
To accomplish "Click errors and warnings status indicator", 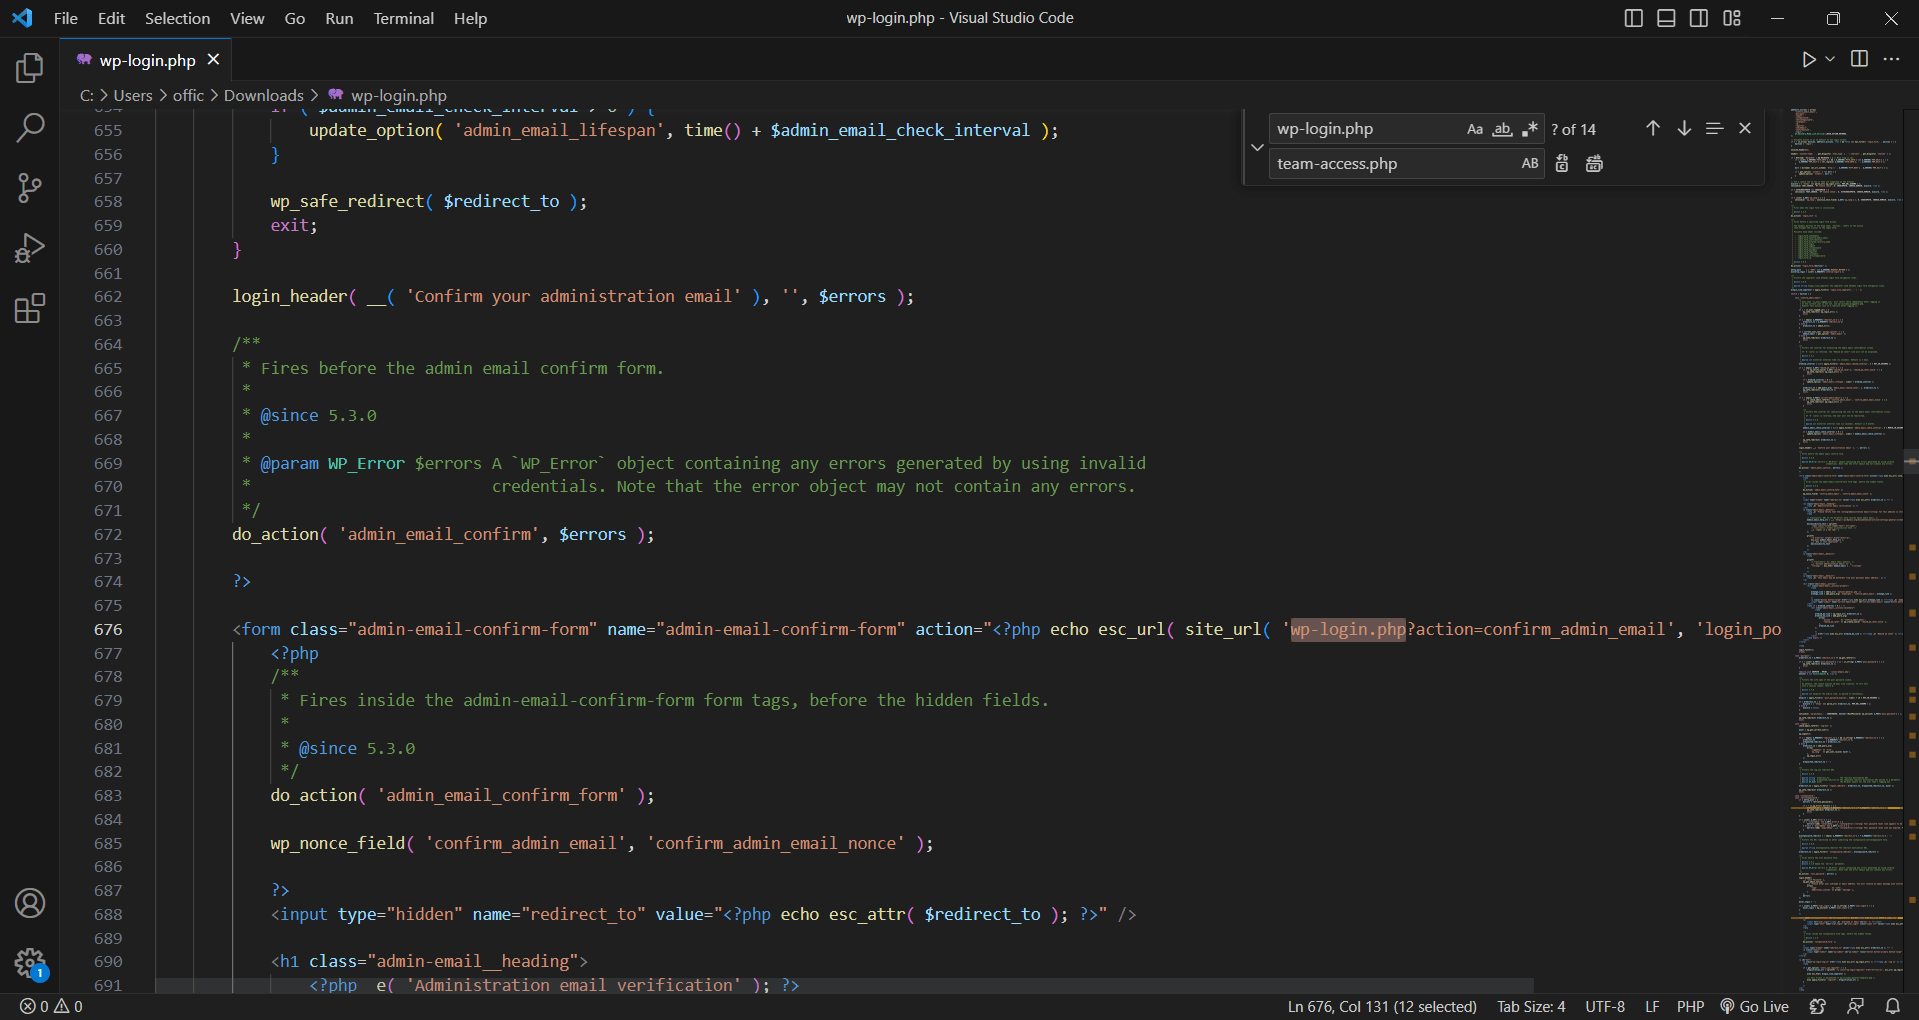I will (52, 1006).
